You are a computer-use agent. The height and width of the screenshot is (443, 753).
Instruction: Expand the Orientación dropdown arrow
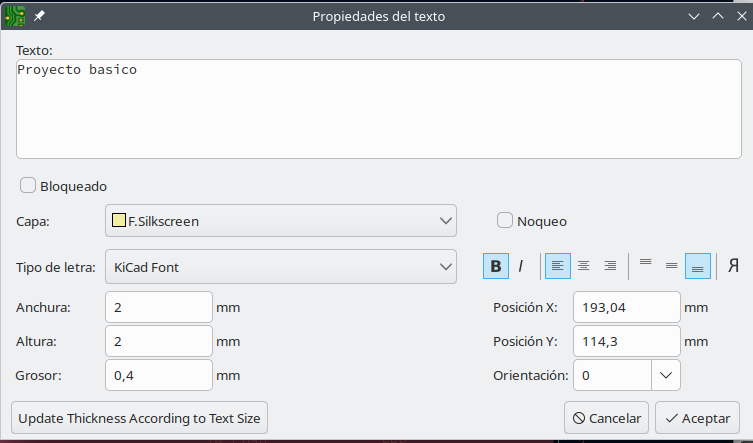coord(666,375)
